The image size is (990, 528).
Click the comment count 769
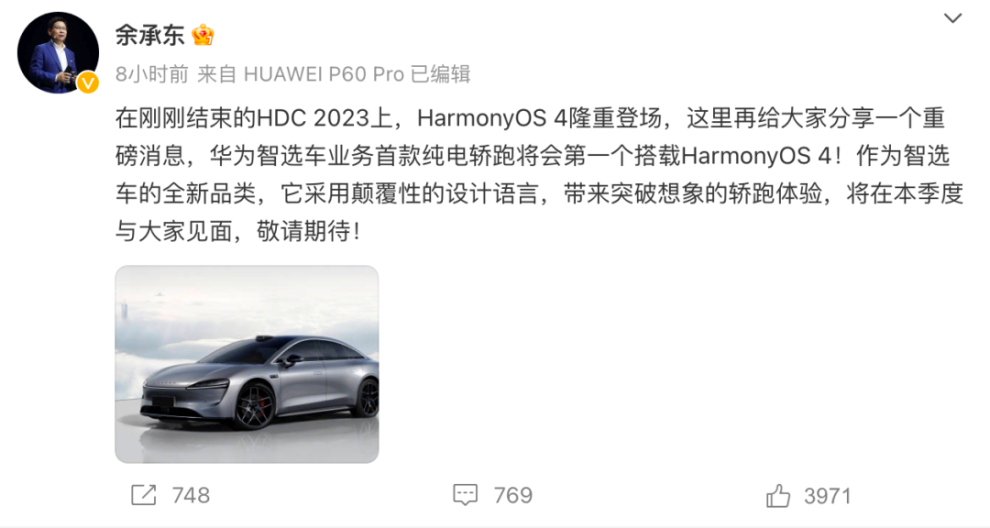pyautogui.click(x=513, y=496)
